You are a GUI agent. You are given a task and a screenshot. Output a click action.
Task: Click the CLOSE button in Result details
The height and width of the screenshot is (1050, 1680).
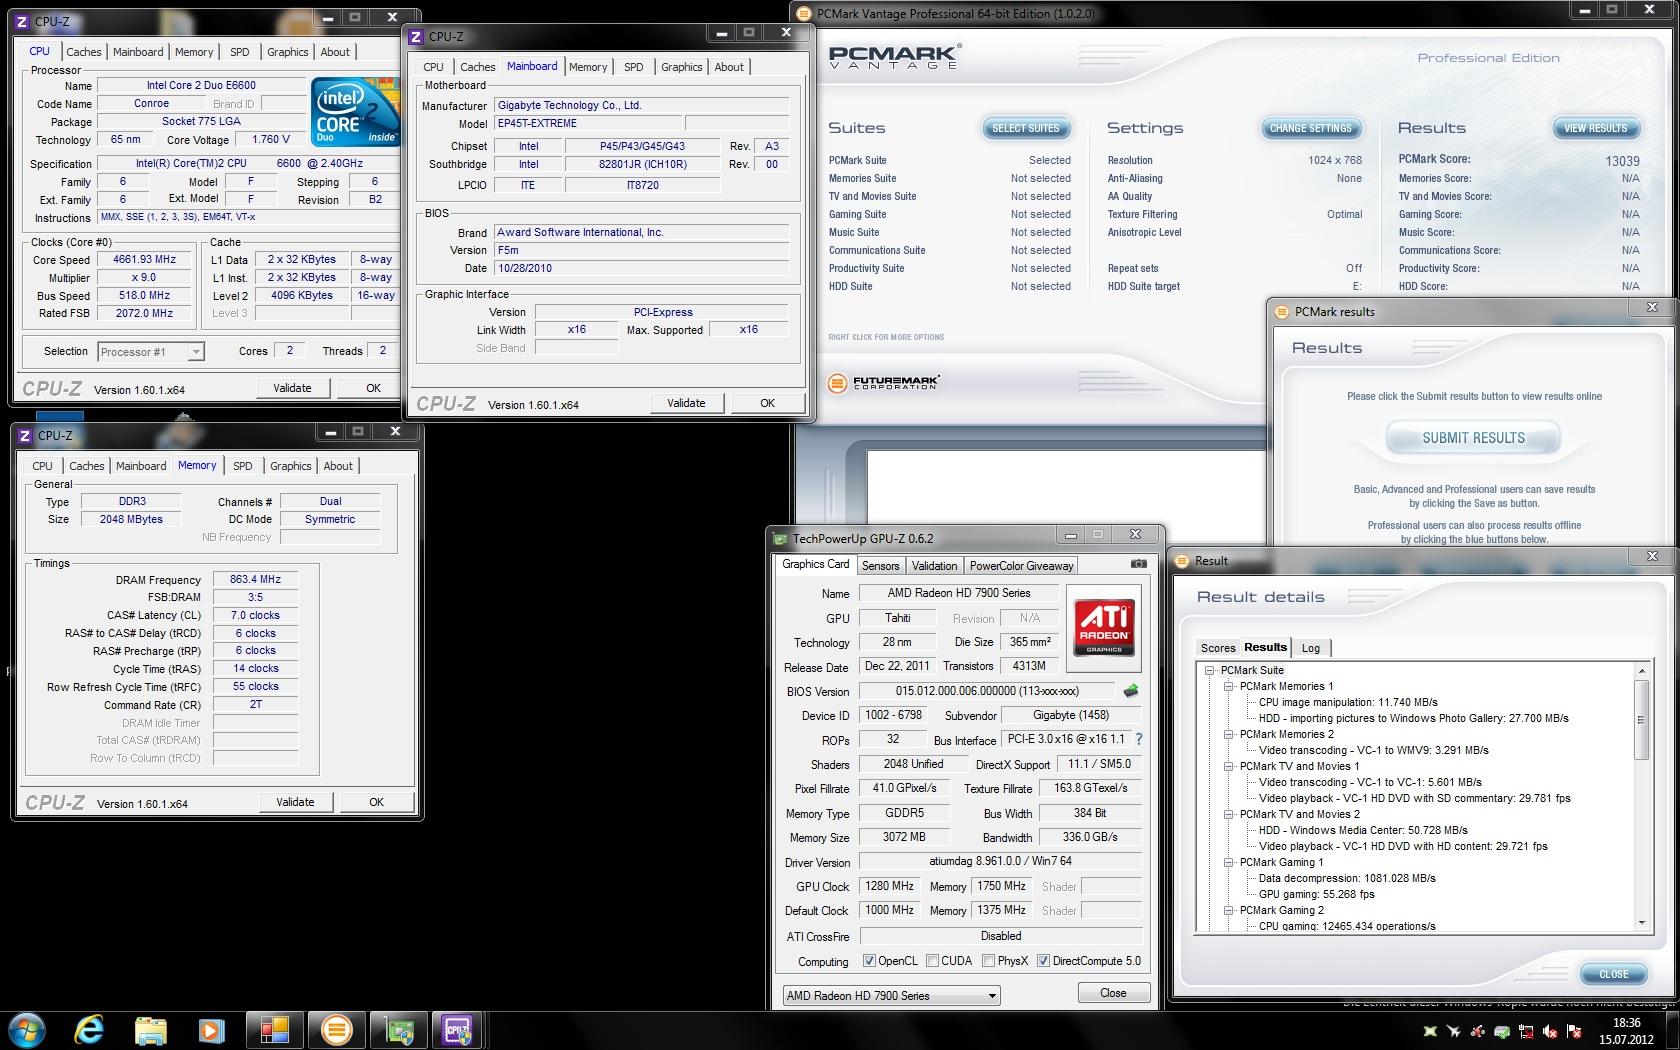pos(1613,974)
